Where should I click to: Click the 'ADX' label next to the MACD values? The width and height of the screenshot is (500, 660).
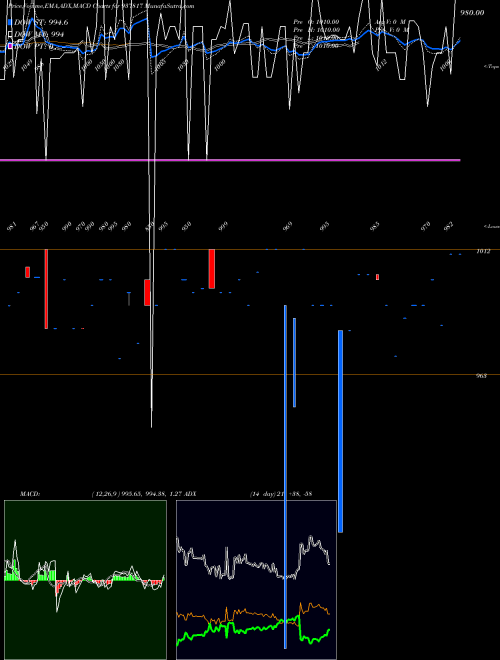190,494
